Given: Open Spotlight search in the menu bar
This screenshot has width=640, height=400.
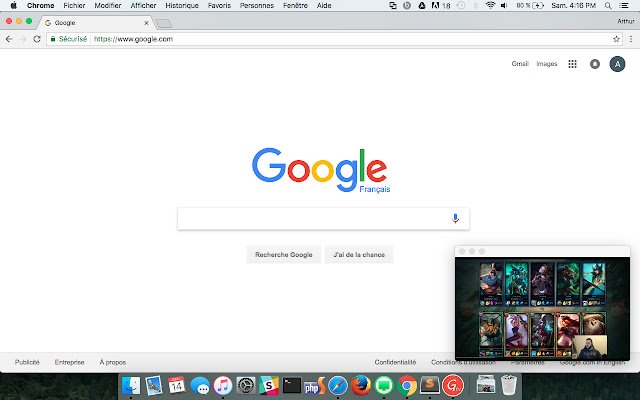Looking at the screenshot, I should click(608, 6).
